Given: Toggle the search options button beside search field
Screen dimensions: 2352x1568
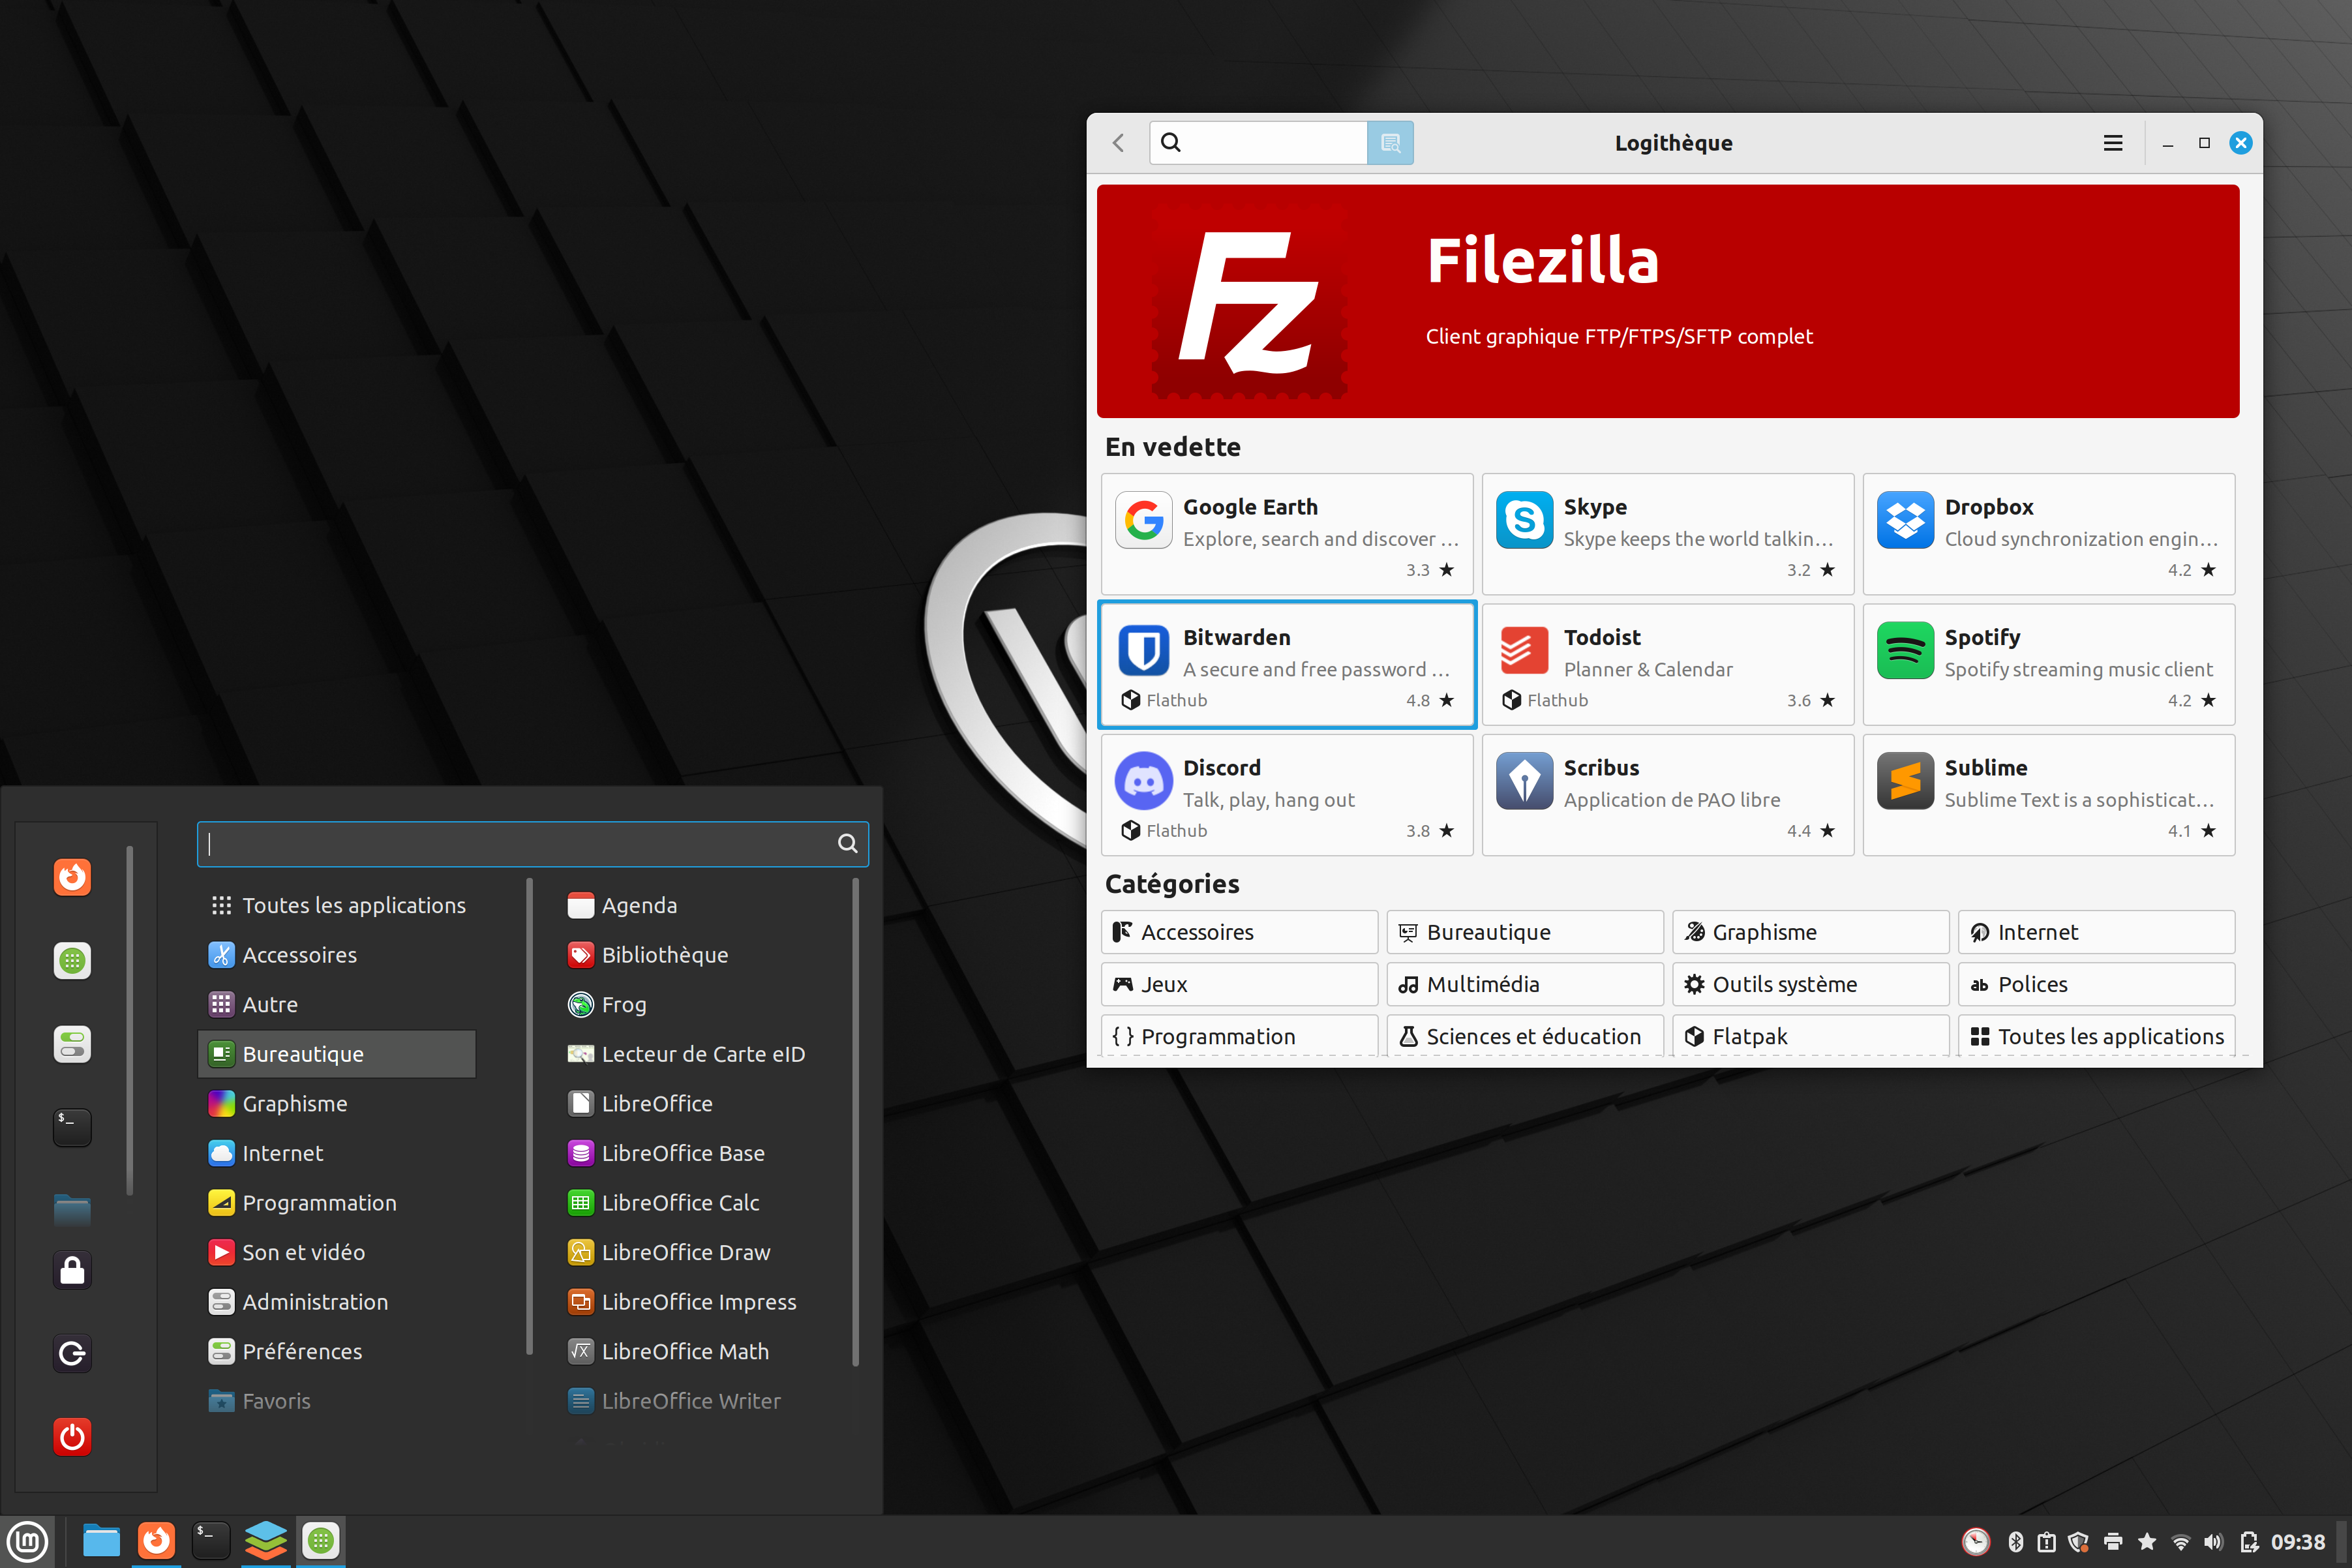Looking at the screenshot, I should 1390,143.
